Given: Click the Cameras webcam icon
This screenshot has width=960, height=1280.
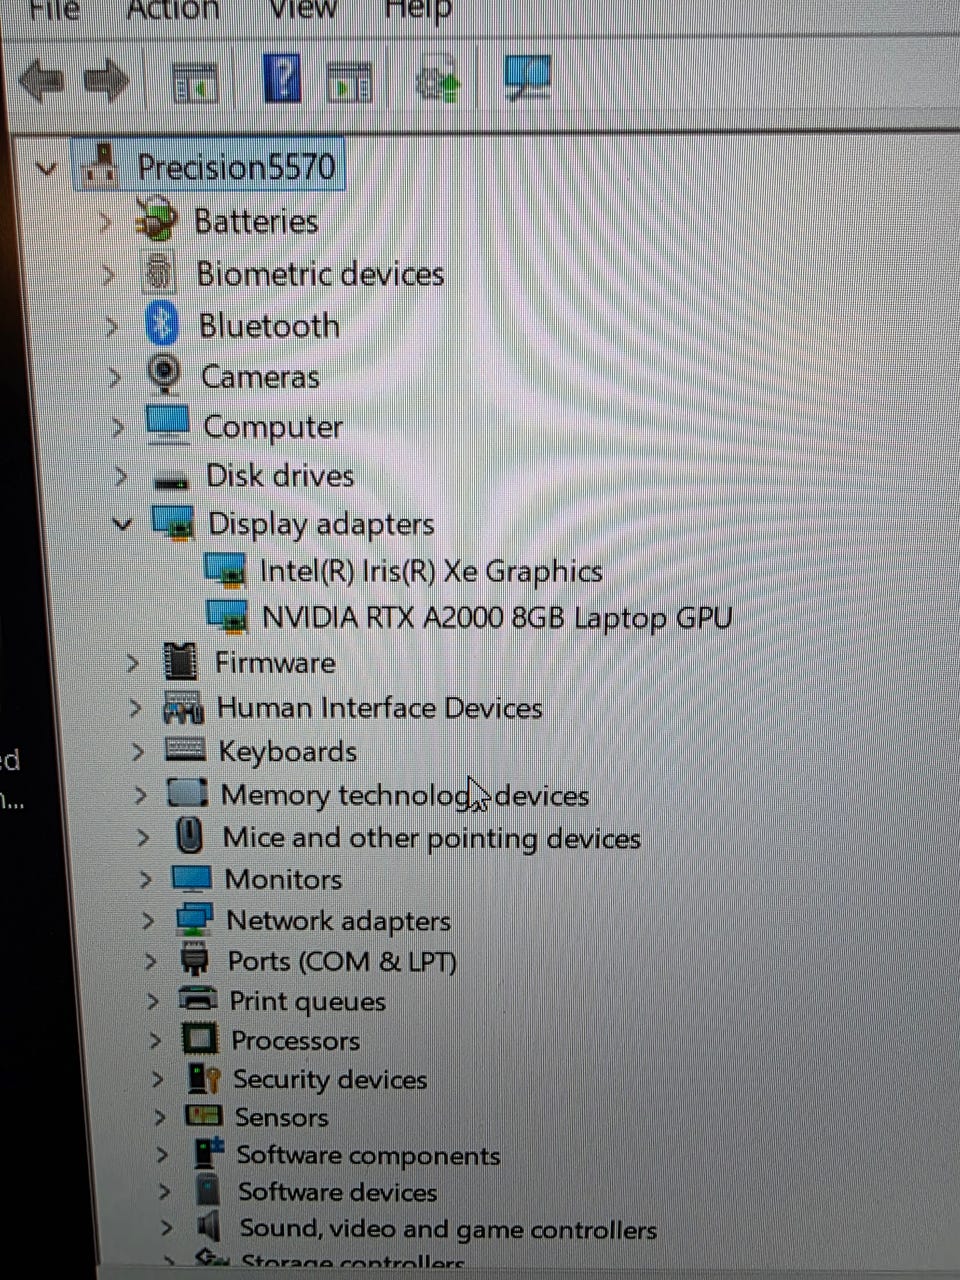Looking at the screenshot, I should [x=164, y=375].
